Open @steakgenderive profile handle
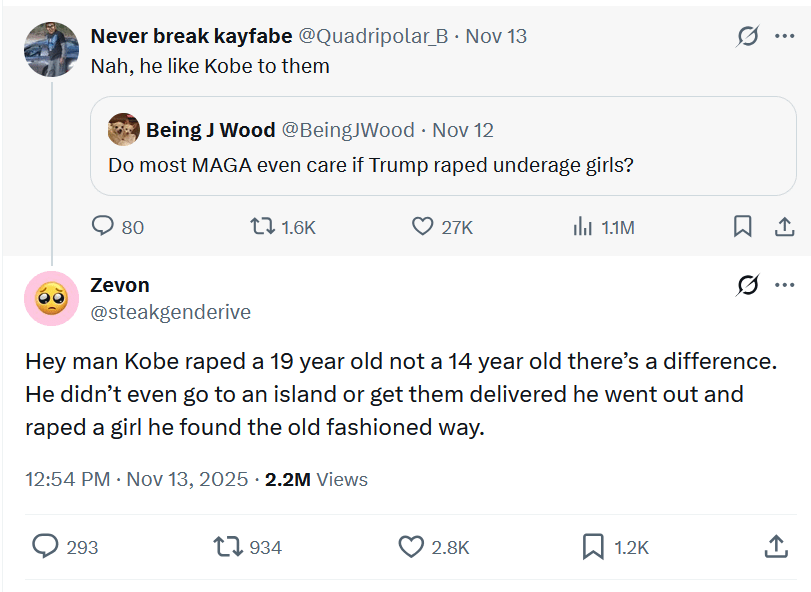 170,312
